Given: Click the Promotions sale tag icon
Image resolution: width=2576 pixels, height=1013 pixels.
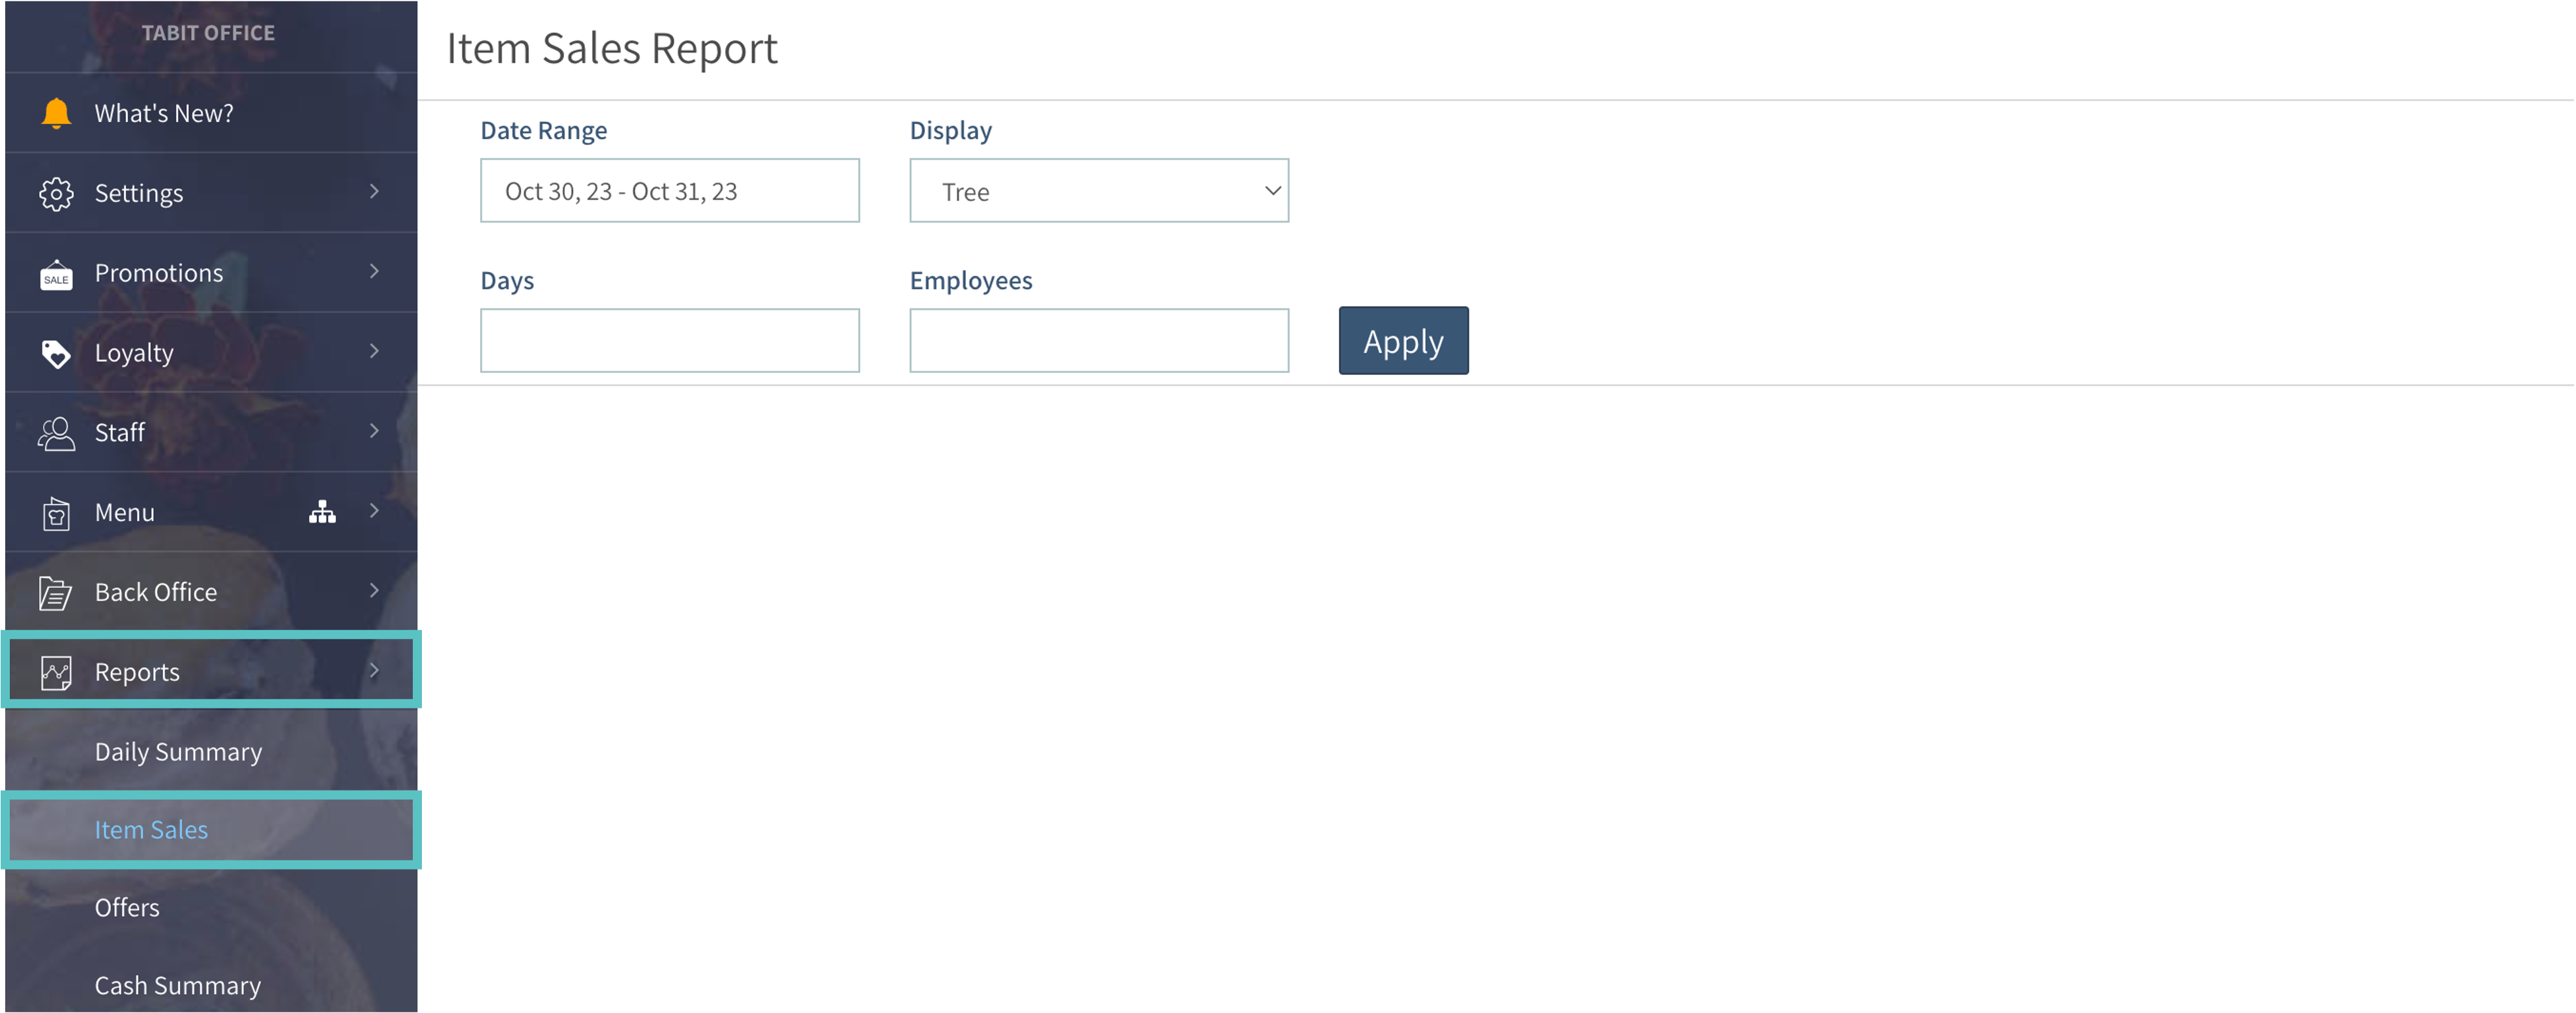Looking at the screenshot, I should click(x=56, y=274).
